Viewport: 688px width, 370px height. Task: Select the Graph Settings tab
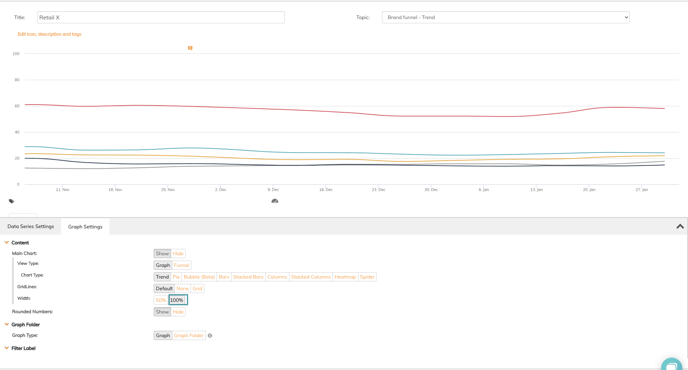pyautogui.click(x=85, y=227)
